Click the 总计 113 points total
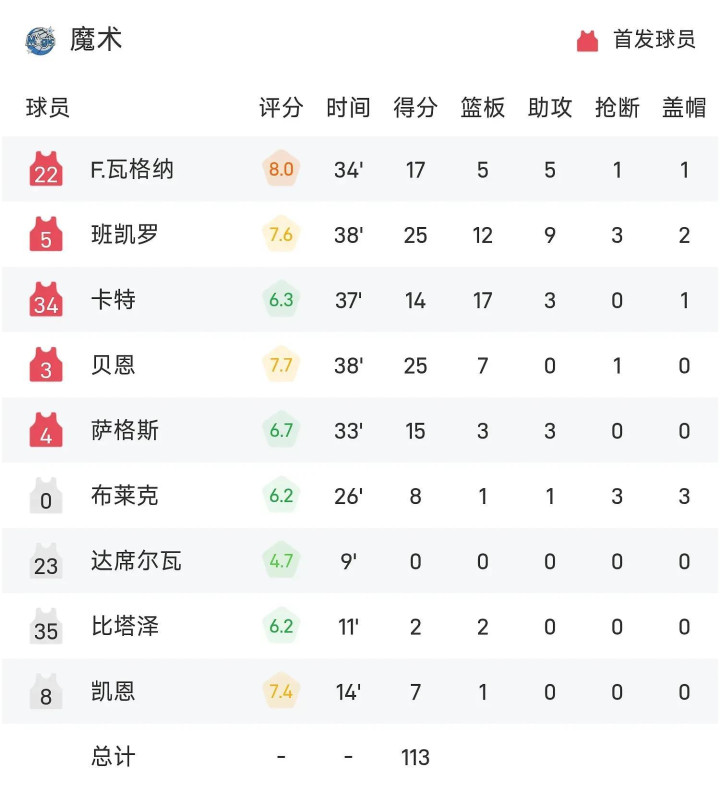 tap(415, 757)
